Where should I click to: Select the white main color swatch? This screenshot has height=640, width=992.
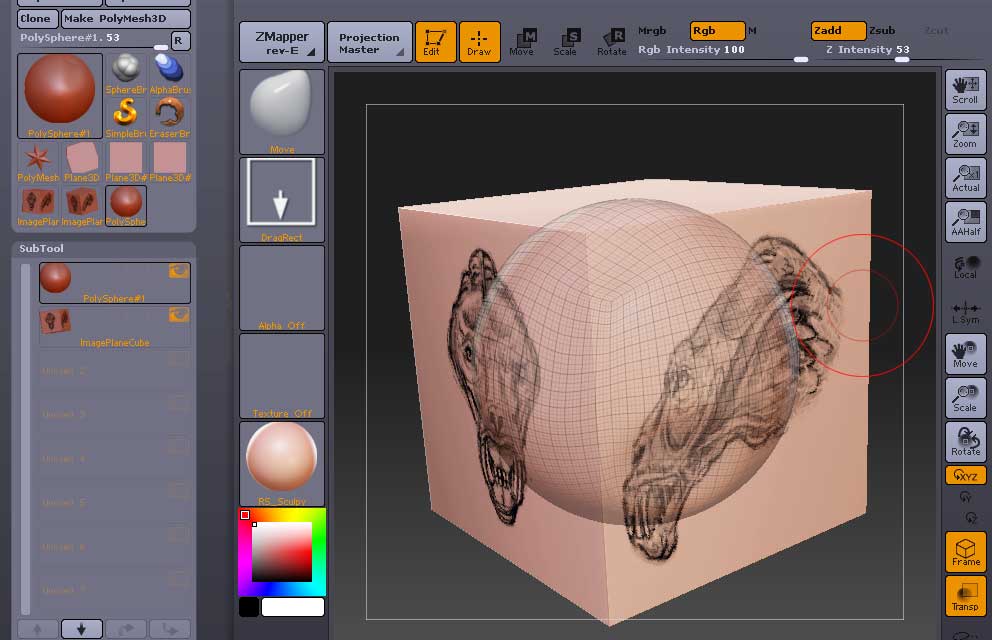pos(293,607)
